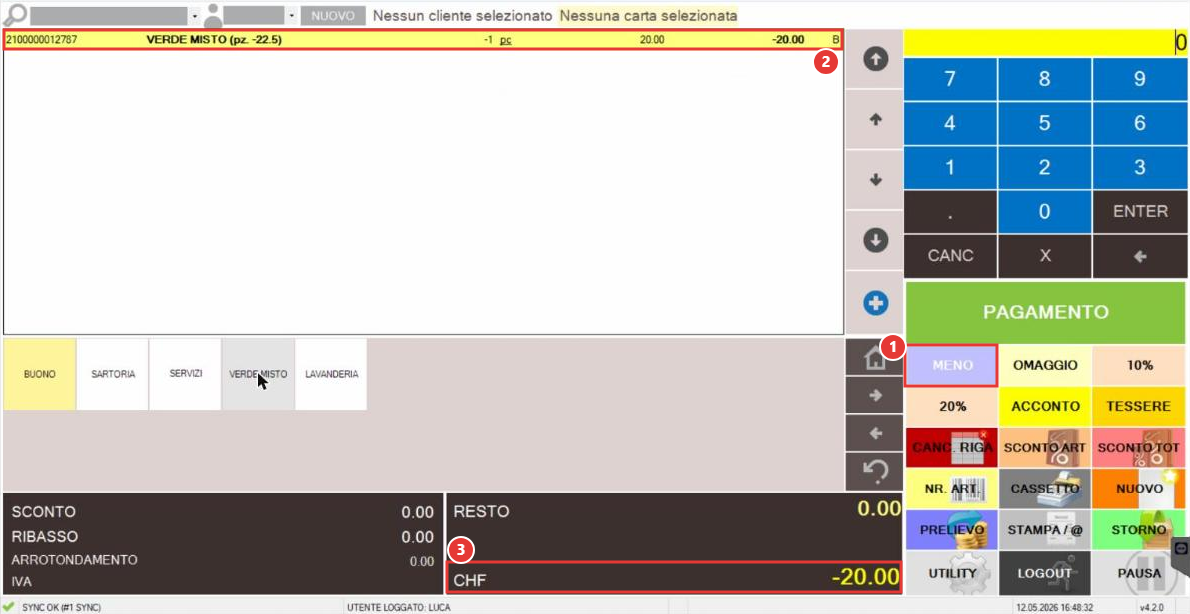Delete last digit with keypad backspace arrow
The width and height of the screenshot is (1190, 614).
[x=1140, y=257]
